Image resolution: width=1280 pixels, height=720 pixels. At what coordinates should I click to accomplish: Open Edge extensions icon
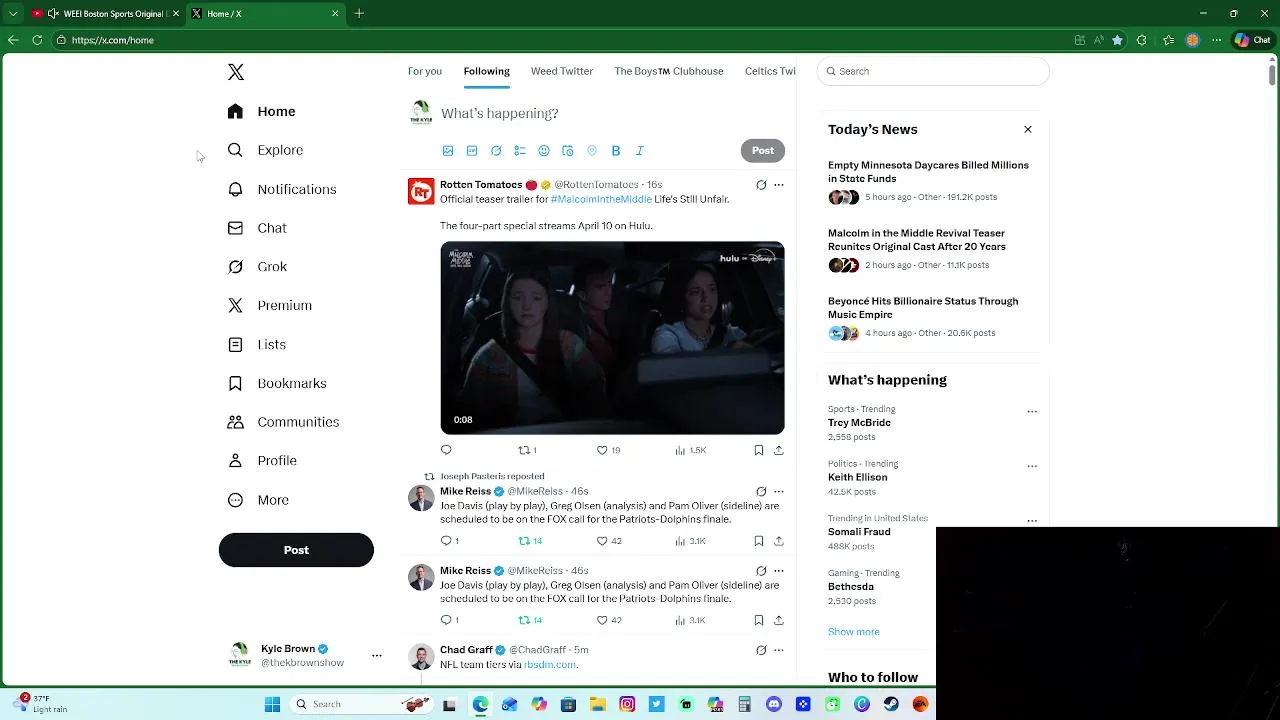(x=1142, y=40)
